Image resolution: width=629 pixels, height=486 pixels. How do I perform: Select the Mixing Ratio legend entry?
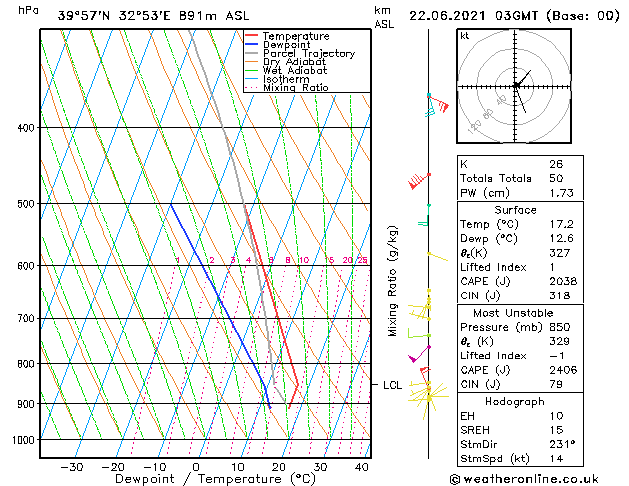[x=296, y=88]
